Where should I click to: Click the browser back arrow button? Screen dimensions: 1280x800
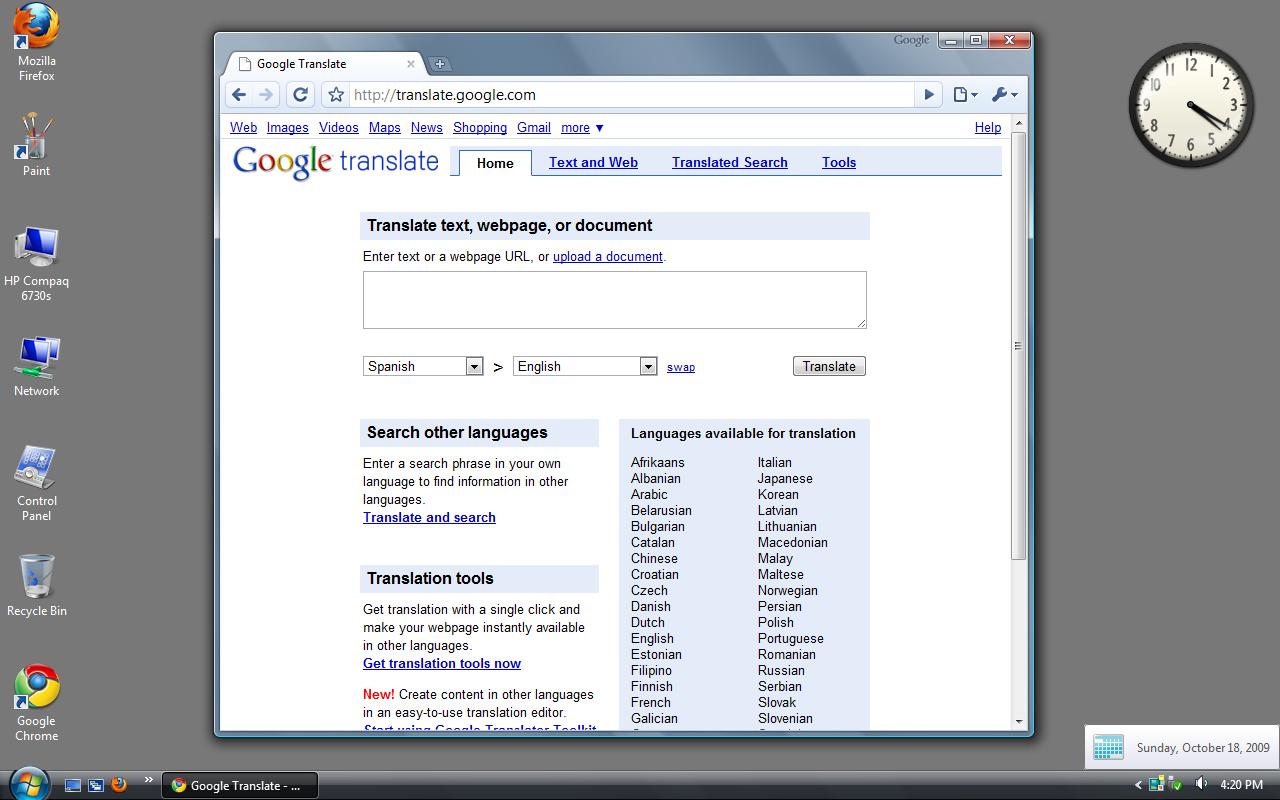[238, 95]
